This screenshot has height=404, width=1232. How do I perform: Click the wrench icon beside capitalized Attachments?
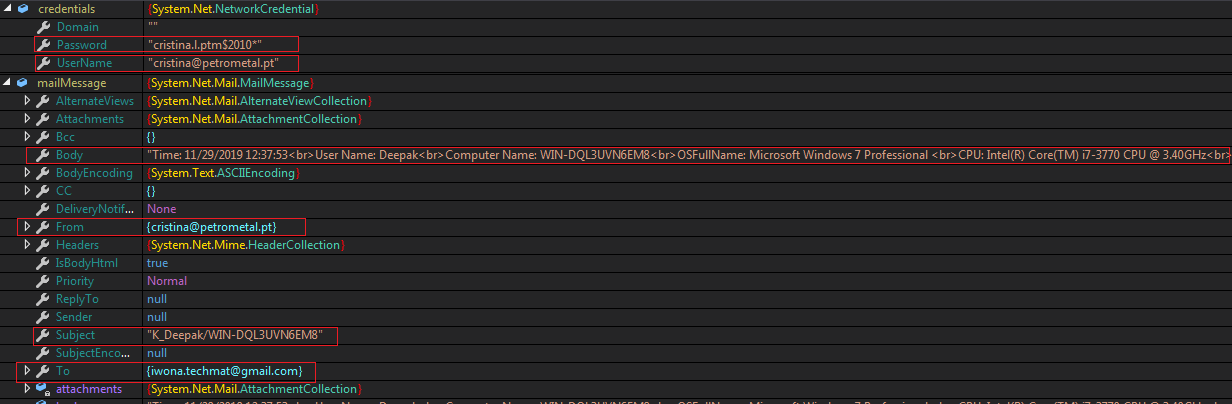pyautogui.click(x=43, y=119)
